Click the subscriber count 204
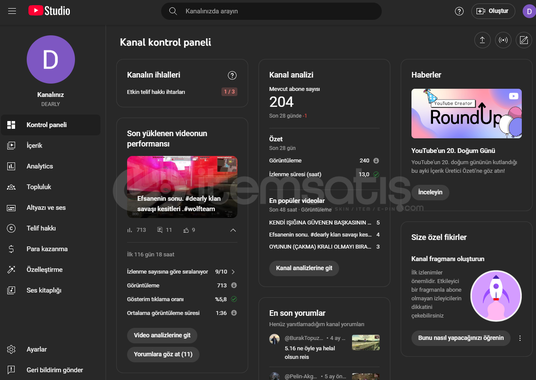This screenshot has width=536, height=380. [x=281, y=102]
